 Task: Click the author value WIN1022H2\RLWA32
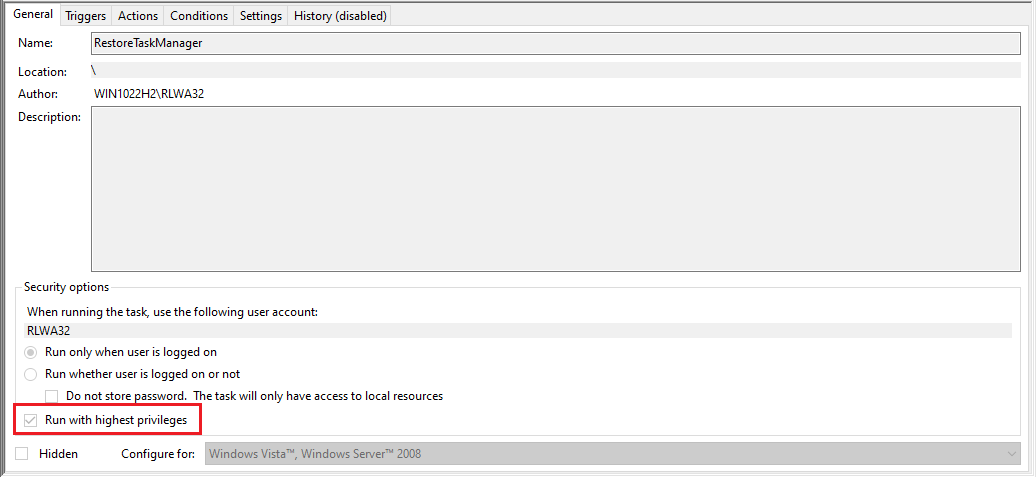(x=149, y=94)
